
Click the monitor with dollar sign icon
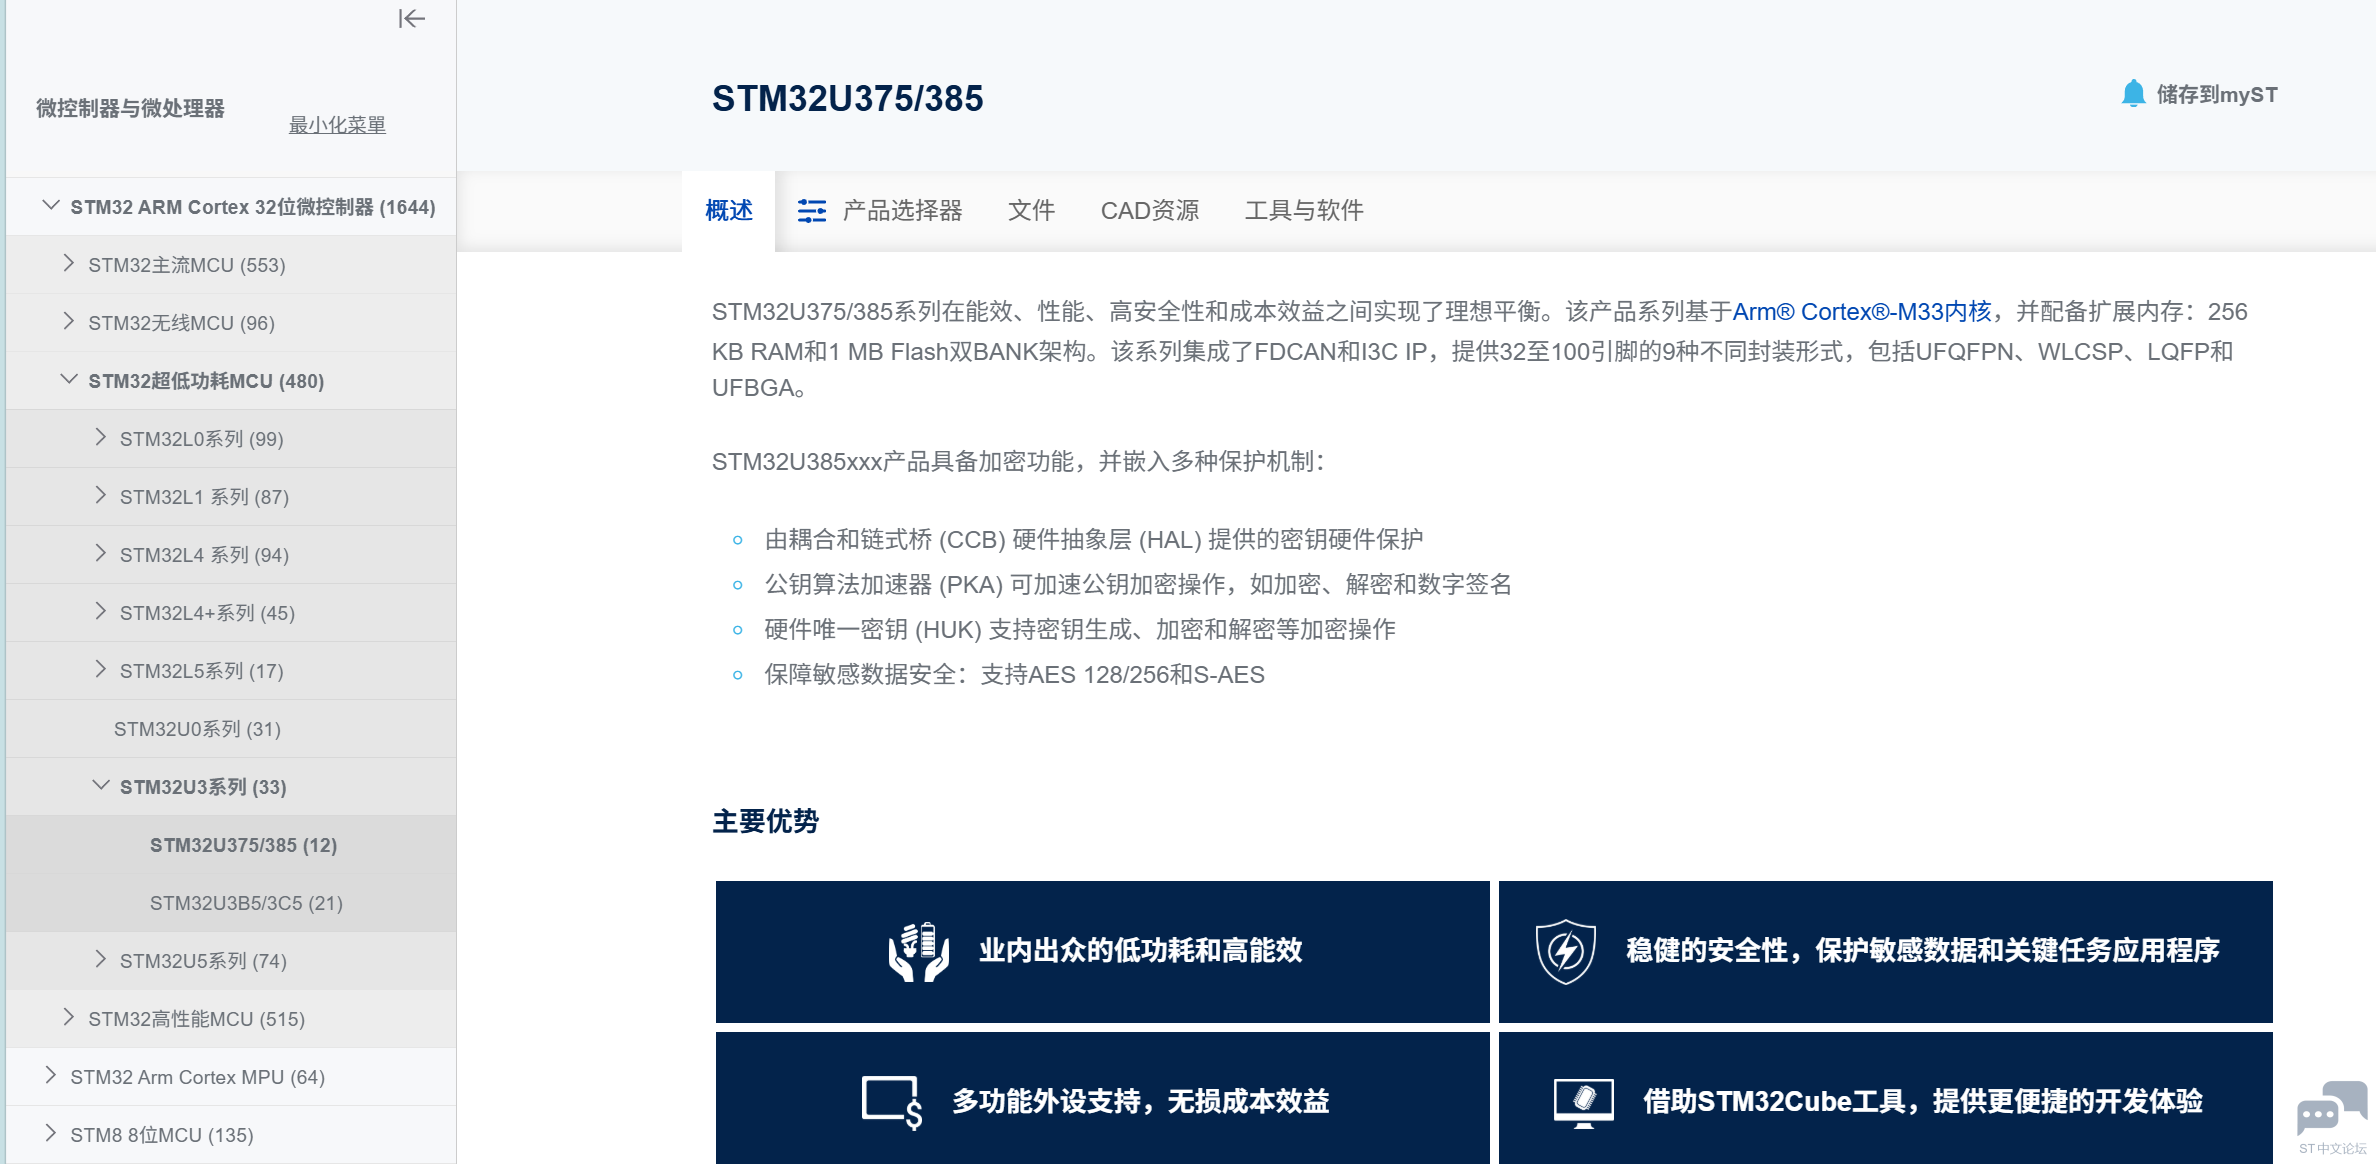tap(892, 1102)
